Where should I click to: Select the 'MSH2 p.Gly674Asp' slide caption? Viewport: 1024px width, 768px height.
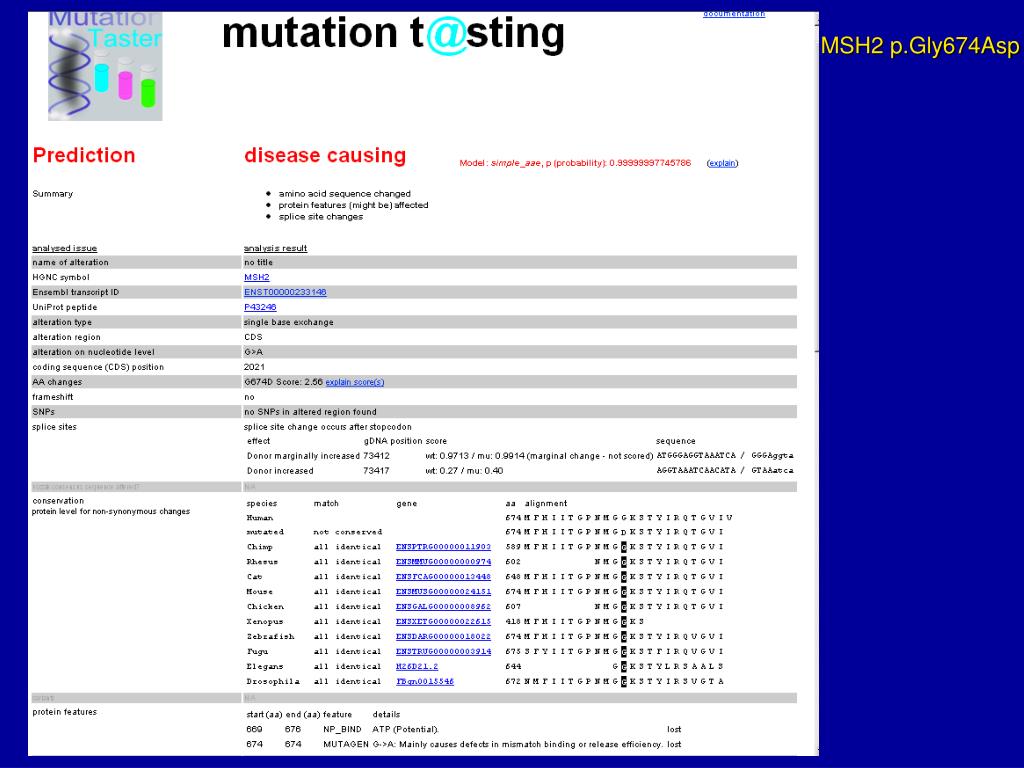pyautogui.click(x=920, y=46)
